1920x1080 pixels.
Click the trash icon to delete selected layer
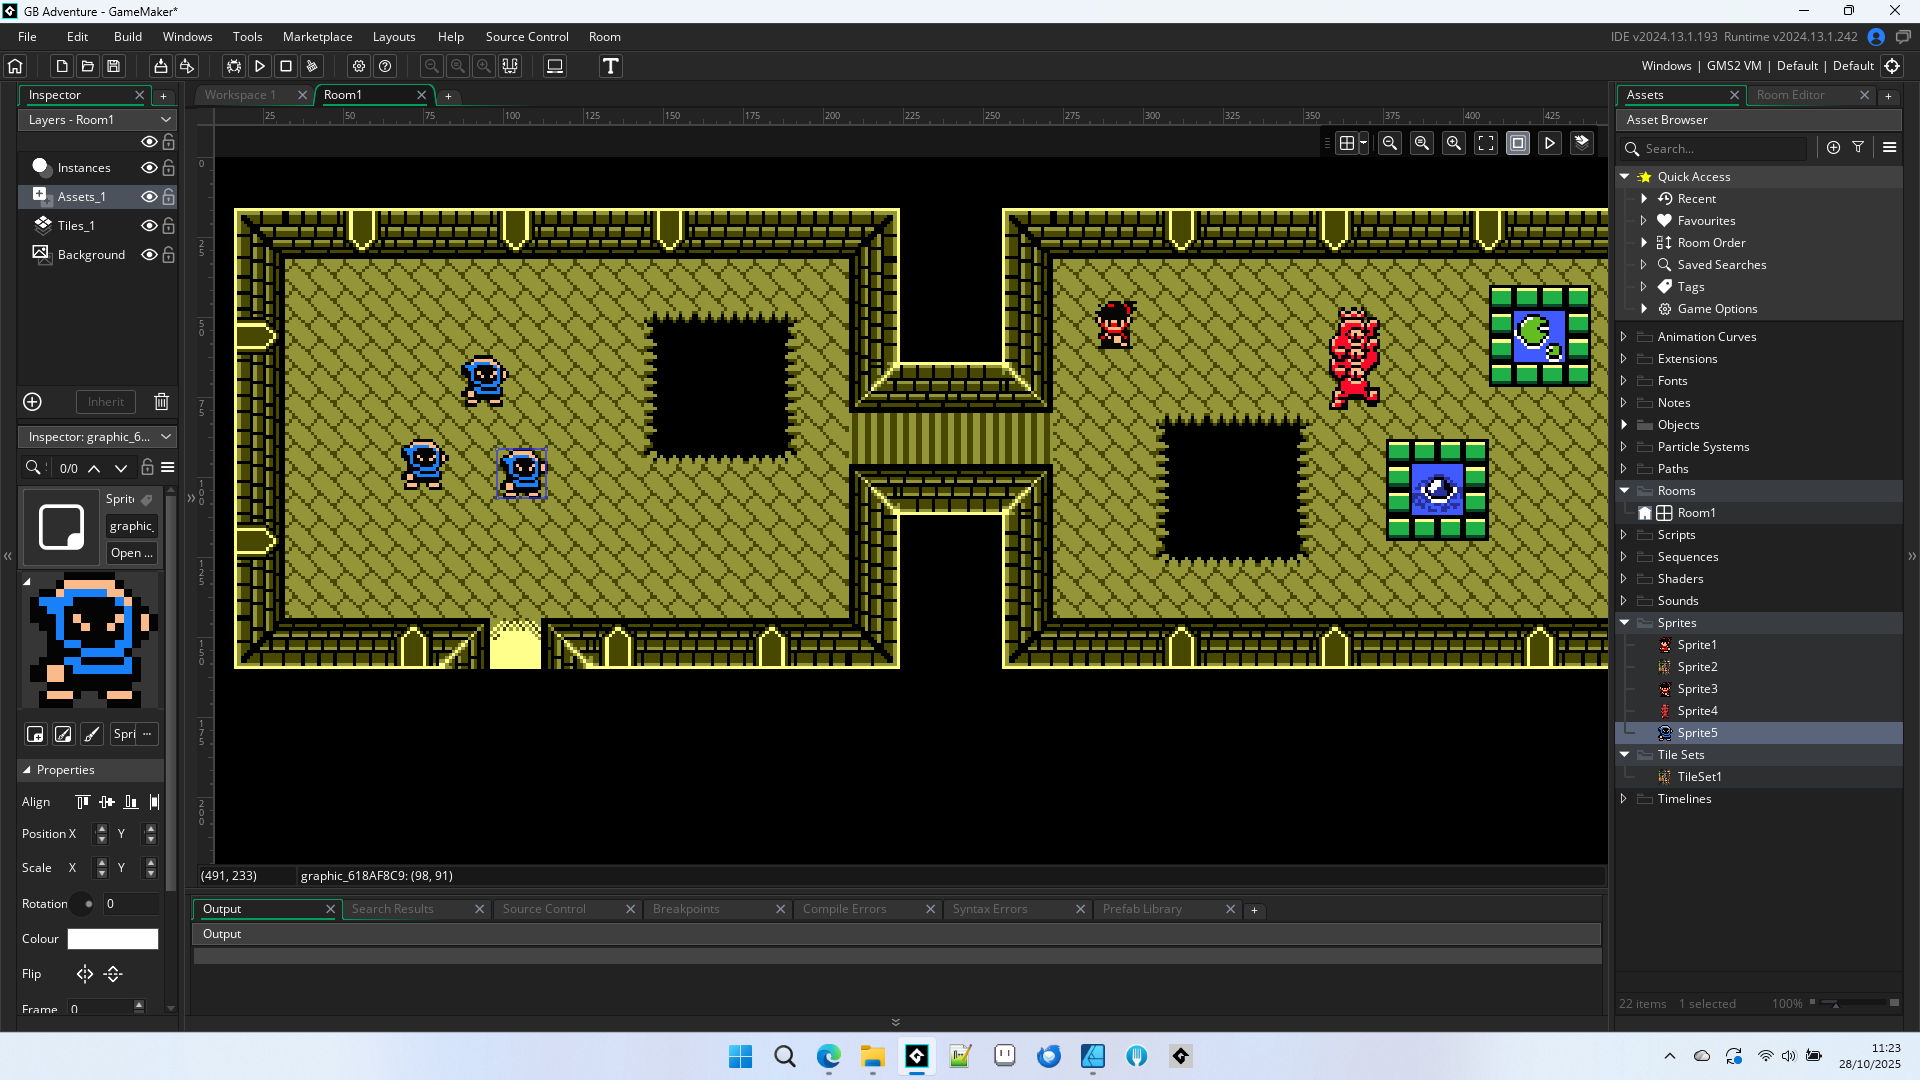click(161, 402)
